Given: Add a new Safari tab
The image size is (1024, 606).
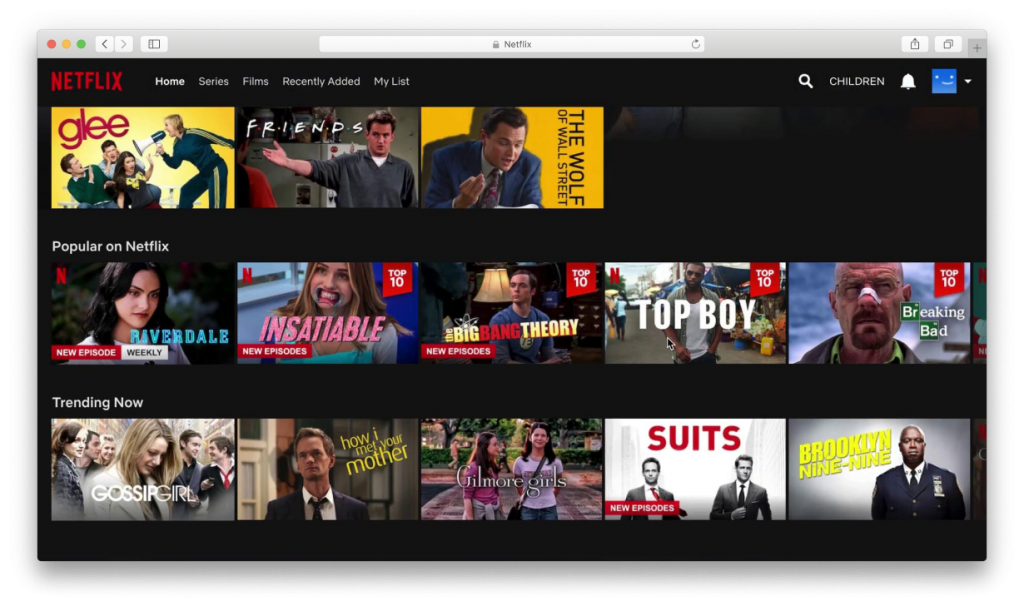Looking at the screenshot, I should (x=976, y=47).
